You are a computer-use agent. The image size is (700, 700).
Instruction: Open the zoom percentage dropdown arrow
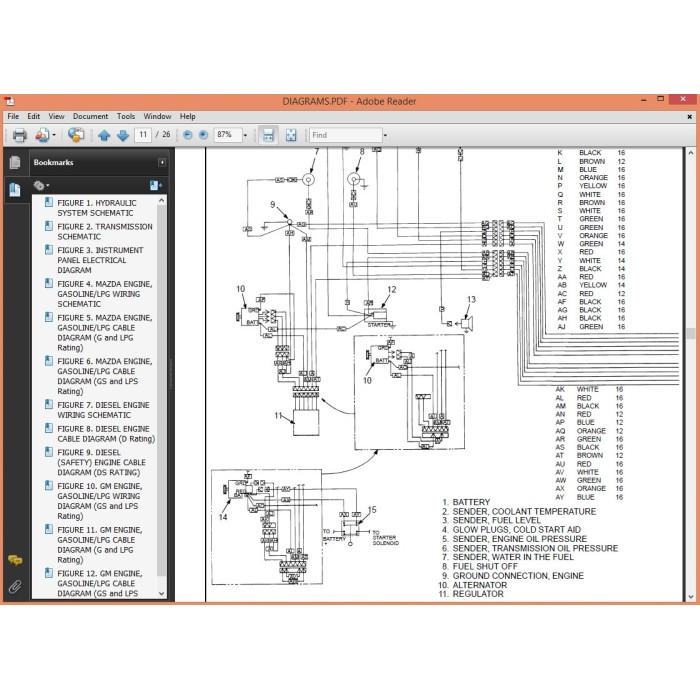tap(245, 135)
